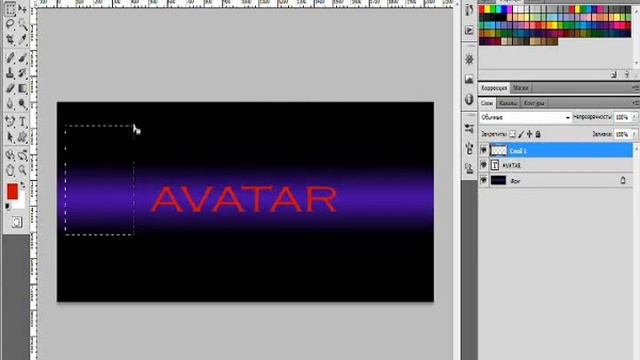Select the Brush tool
The height and width of the screenshot is (360, 640).
[23, 58]
